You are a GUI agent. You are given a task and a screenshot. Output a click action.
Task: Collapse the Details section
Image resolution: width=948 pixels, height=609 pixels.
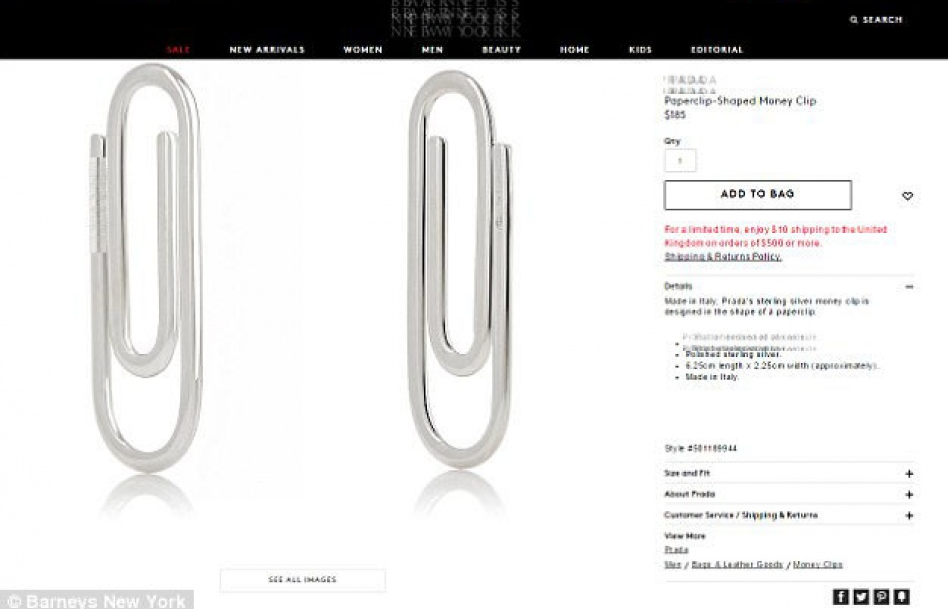pos(909,287)
